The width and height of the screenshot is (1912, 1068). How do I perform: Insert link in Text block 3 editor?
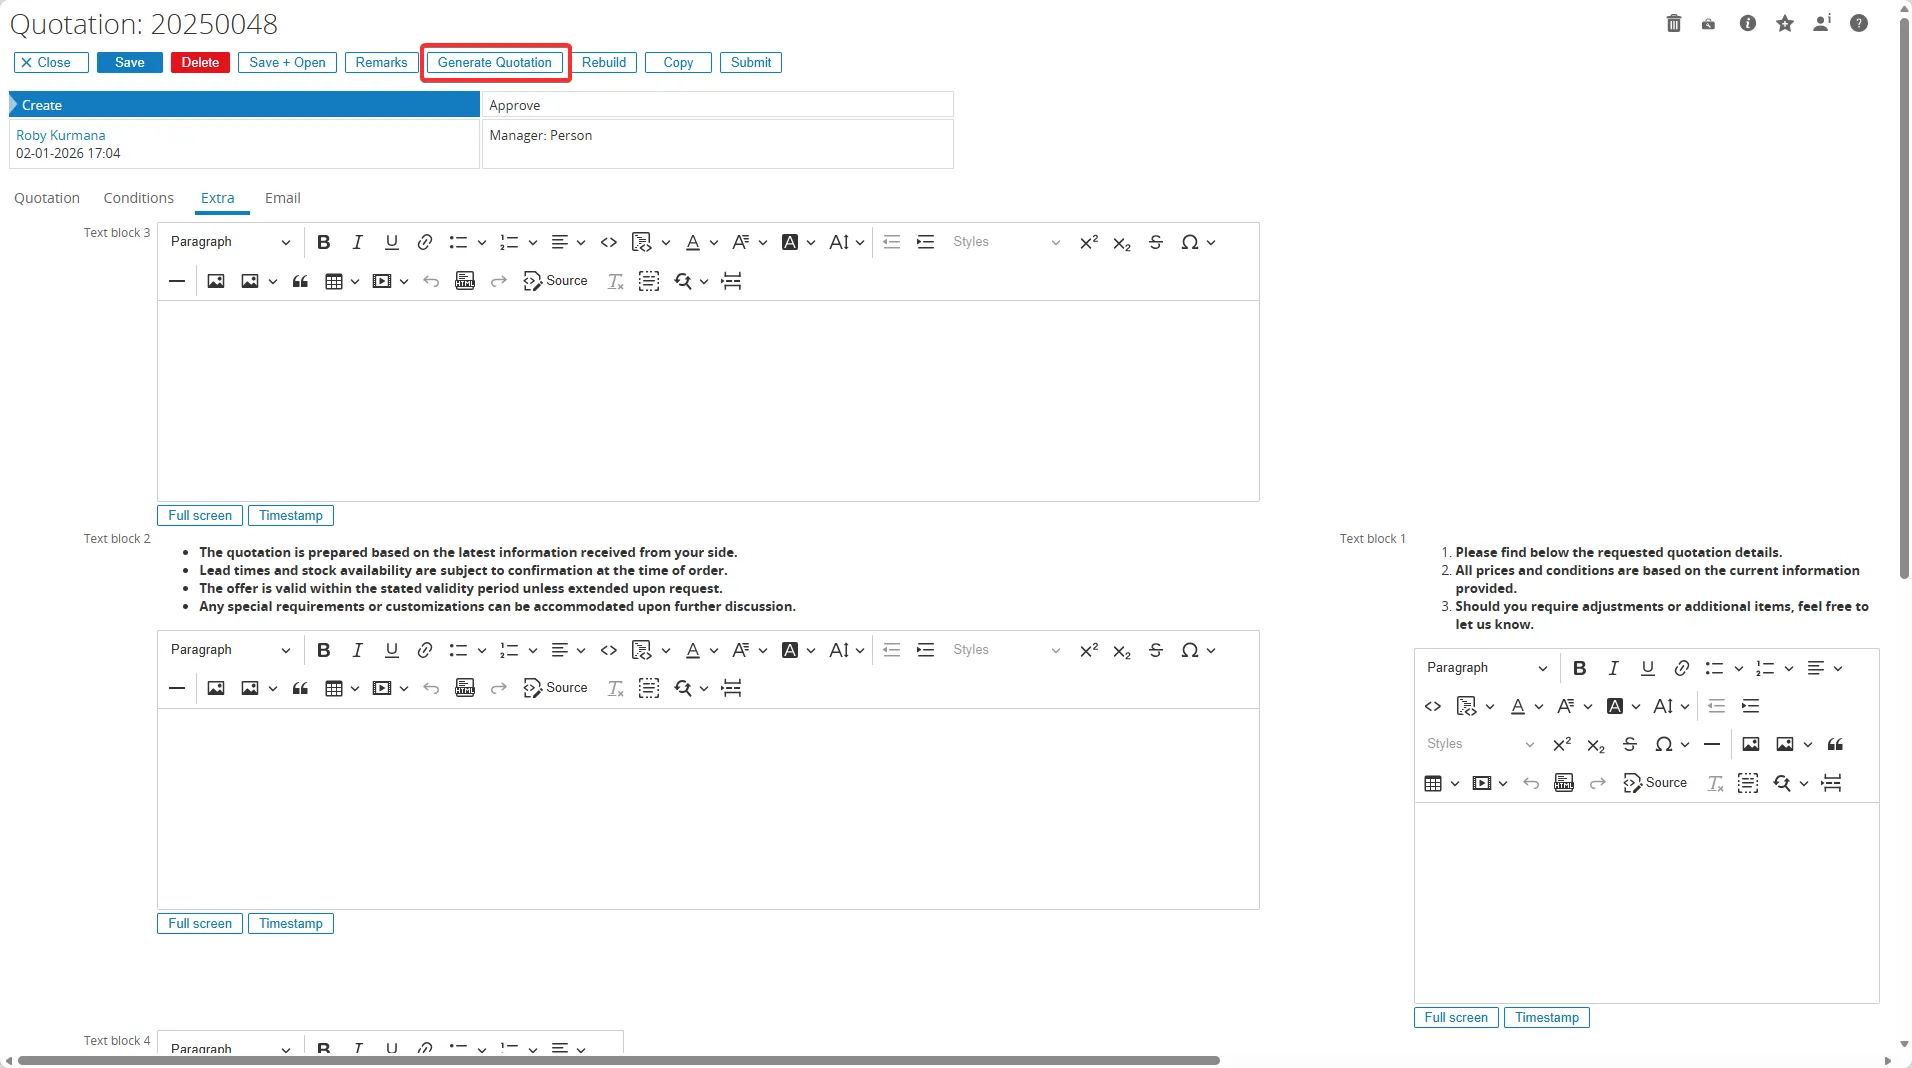(425, 242)
